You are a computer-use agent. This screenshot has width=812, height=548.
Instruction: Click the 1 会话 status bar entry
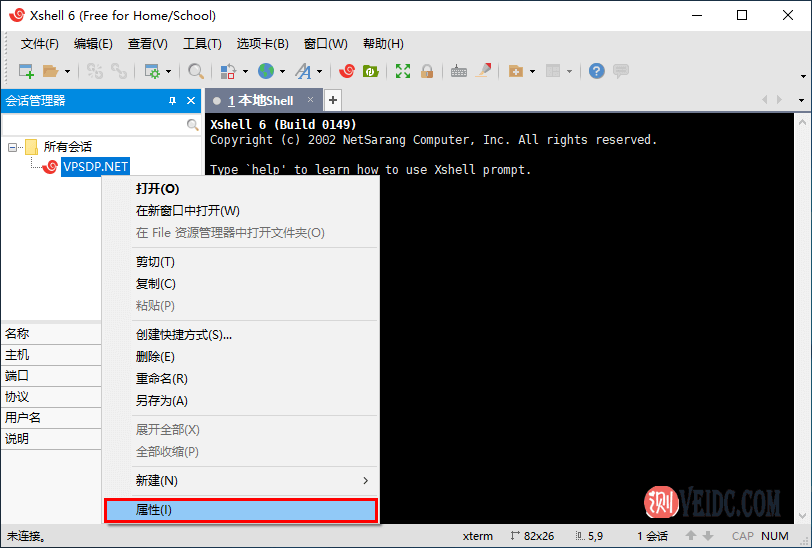(652, 536)
